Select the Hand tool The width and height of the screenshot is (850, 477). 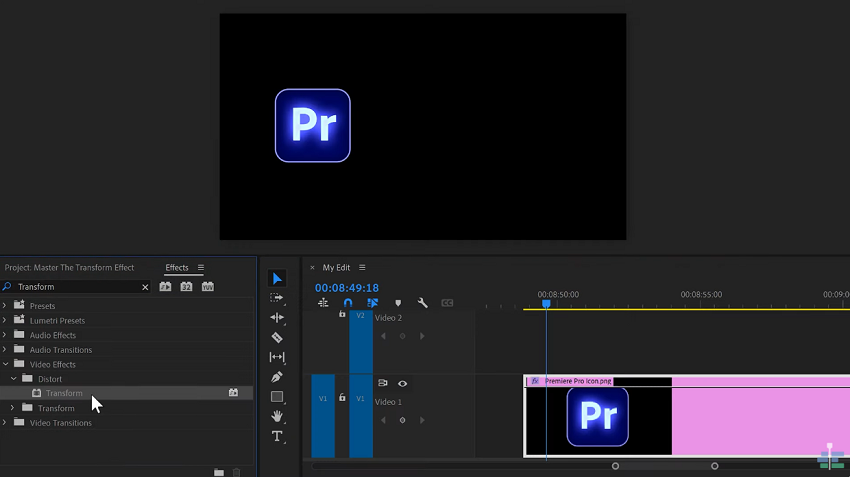tap(276, 416)
